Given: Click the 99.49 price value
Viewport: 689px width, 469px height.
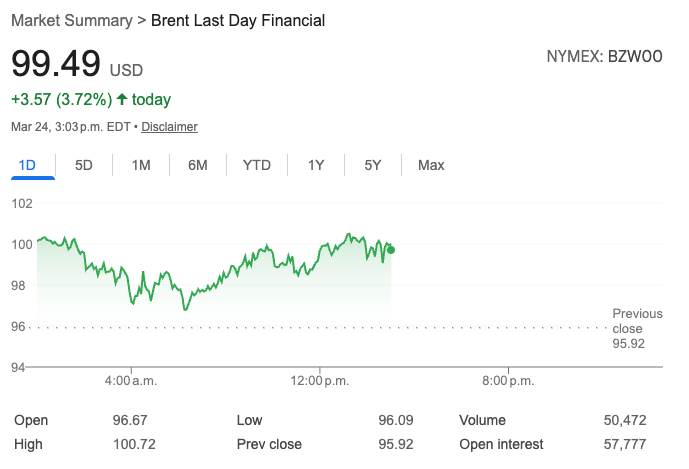Looking at the screenshot, I should pos(56,64).
